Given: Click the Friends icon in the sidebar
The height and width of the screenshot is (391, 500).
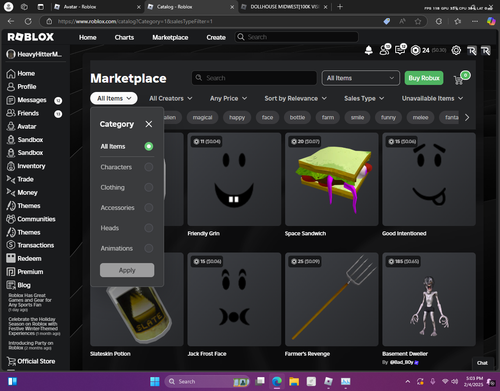Looking at the screenshot, I should click(x=11, y=113).
